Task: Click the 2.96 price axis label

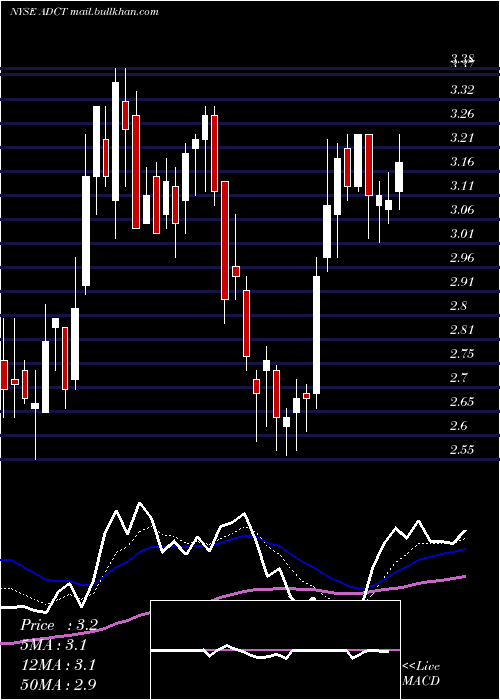Action: click(x=462, y=258)
